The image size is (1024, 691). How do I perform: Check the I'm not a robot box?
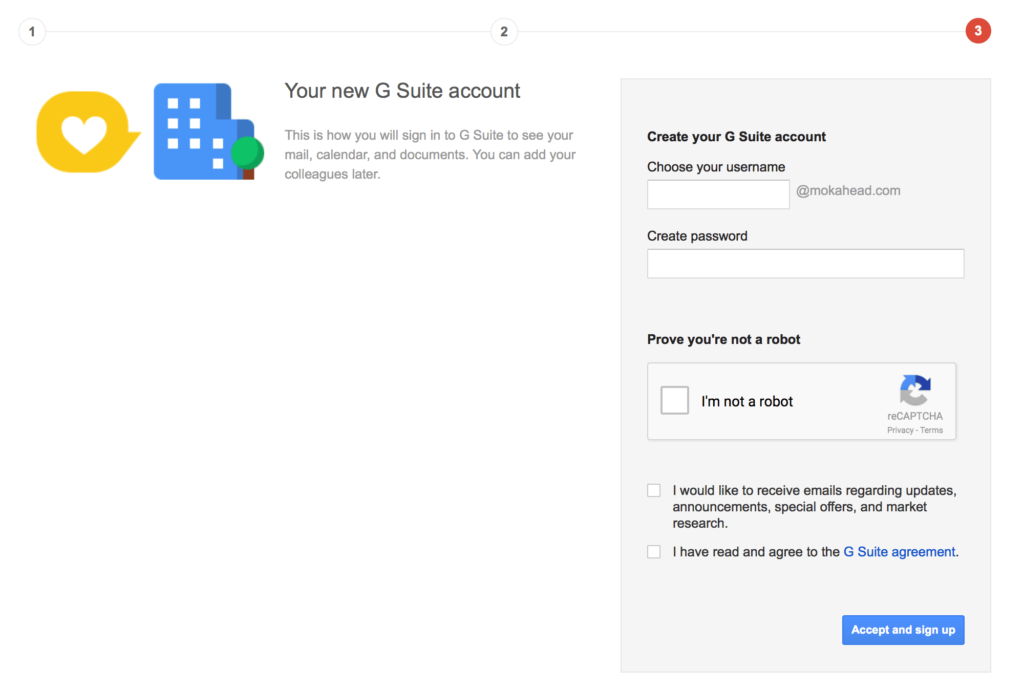point(675,400)
